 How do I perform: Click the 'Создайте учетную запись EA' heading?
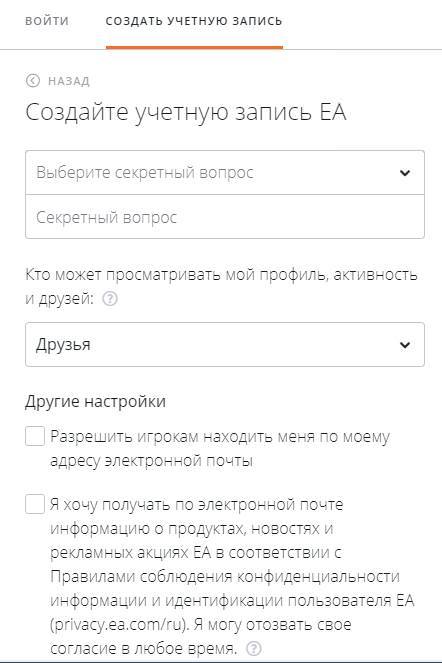coord(186,112)
